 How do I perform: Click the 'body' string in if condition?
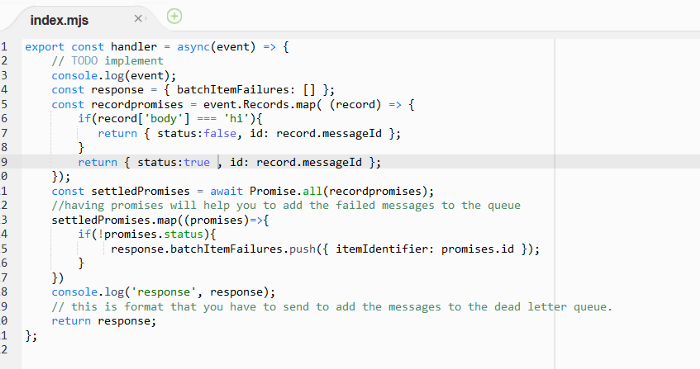coord(164,119)
